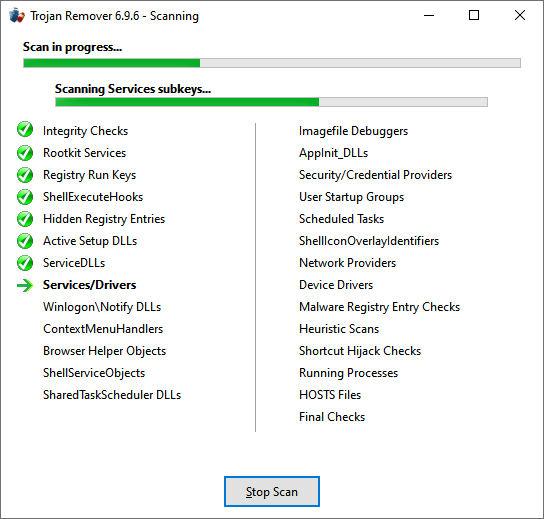544x519 pixels.
Task: Click the Scanning Services subkeys progress bar
Action: click(x=271, y=102)
